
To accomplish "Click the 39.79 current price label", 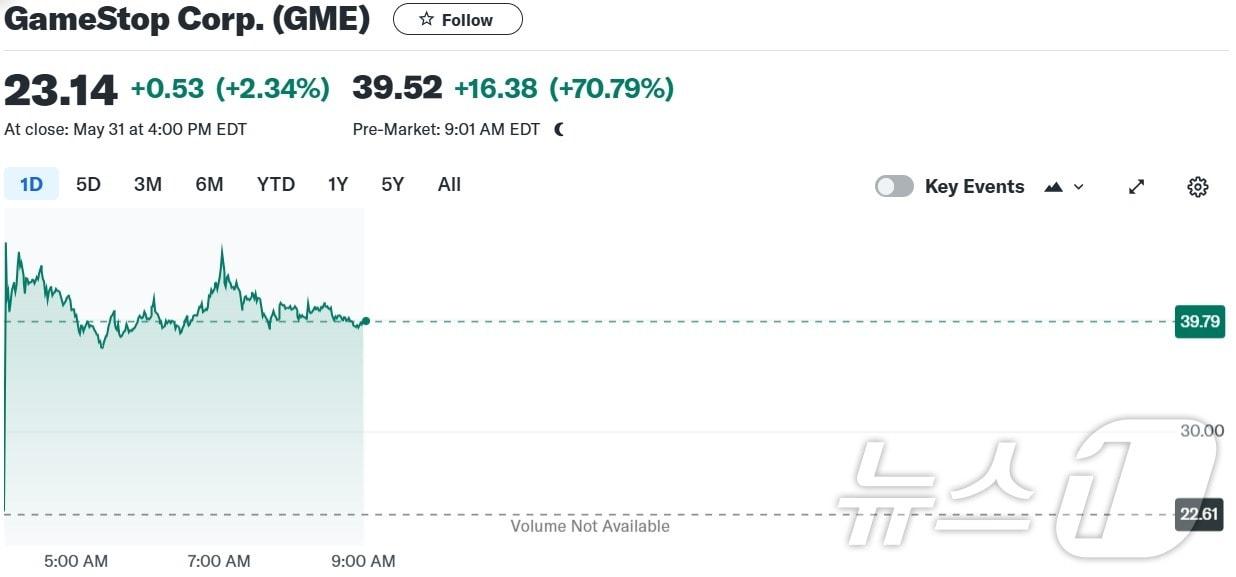I will pos(1199,322).
